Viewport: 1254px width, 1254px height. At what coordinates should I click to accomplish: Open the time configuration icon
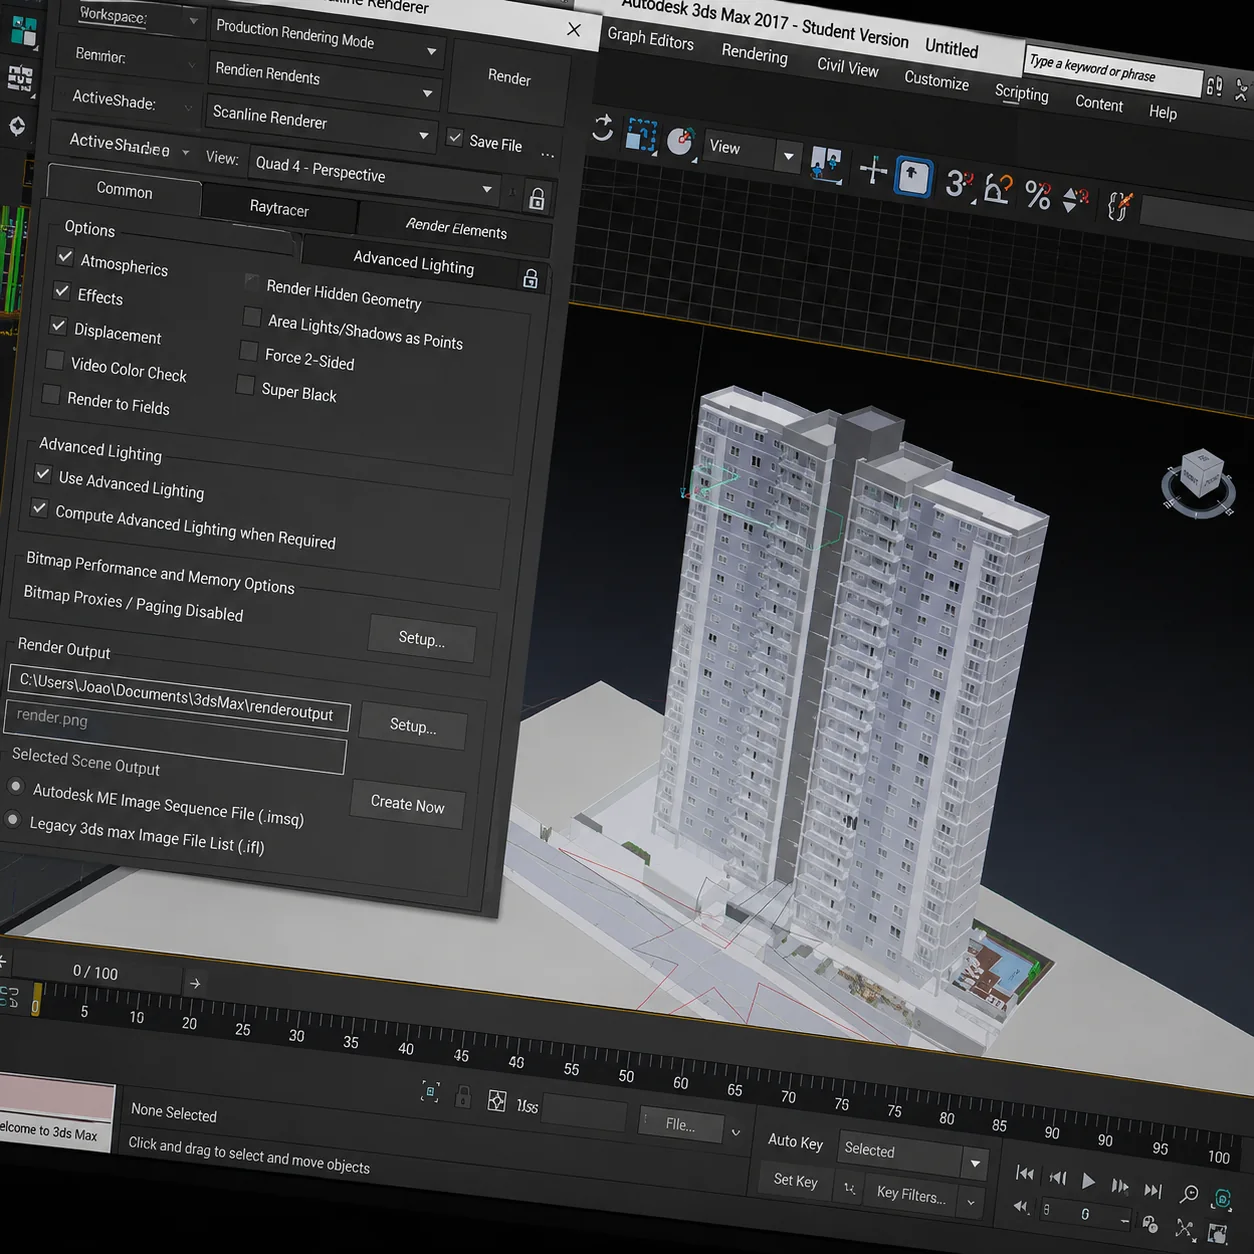pos(1150,1224)
